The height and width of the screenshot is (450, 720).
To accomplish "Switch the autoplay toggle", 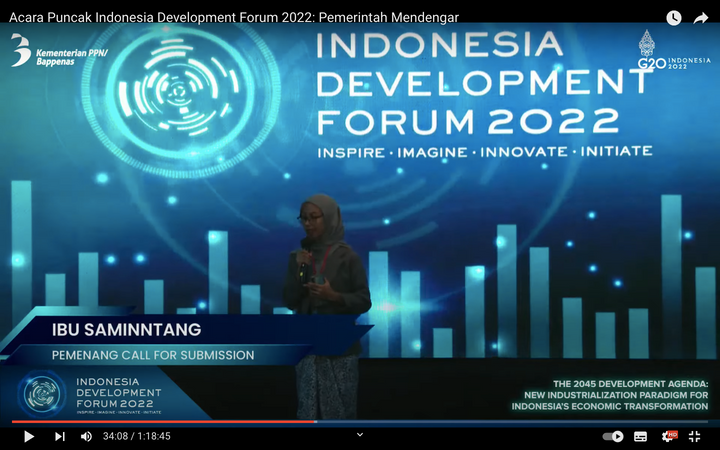I will 613,436.
